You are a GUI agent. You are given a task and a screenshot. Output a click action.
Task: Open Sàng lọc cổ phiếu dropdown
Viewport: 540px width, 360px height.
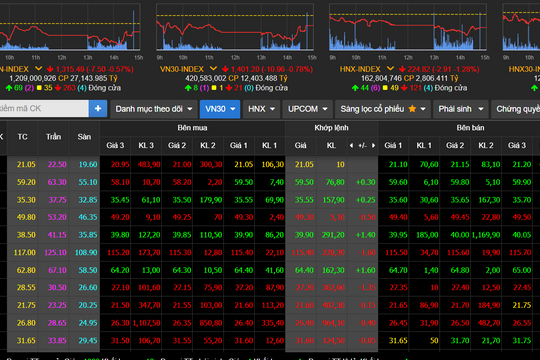[383, 109]
